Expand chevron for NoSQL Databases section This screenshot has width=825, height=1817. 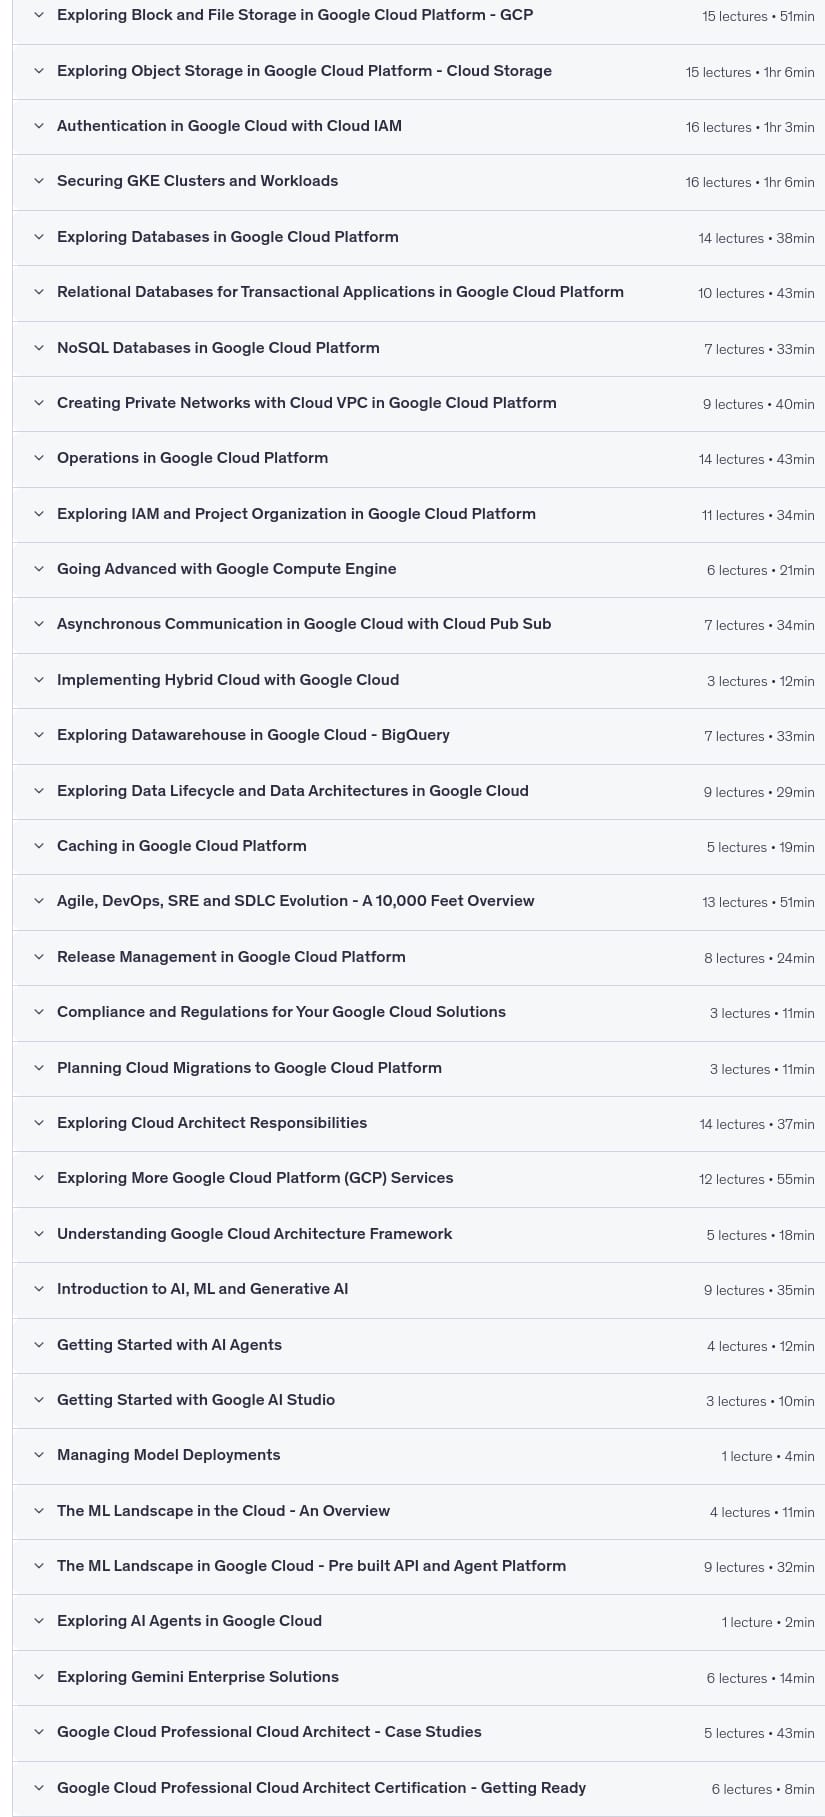point(39,348)
